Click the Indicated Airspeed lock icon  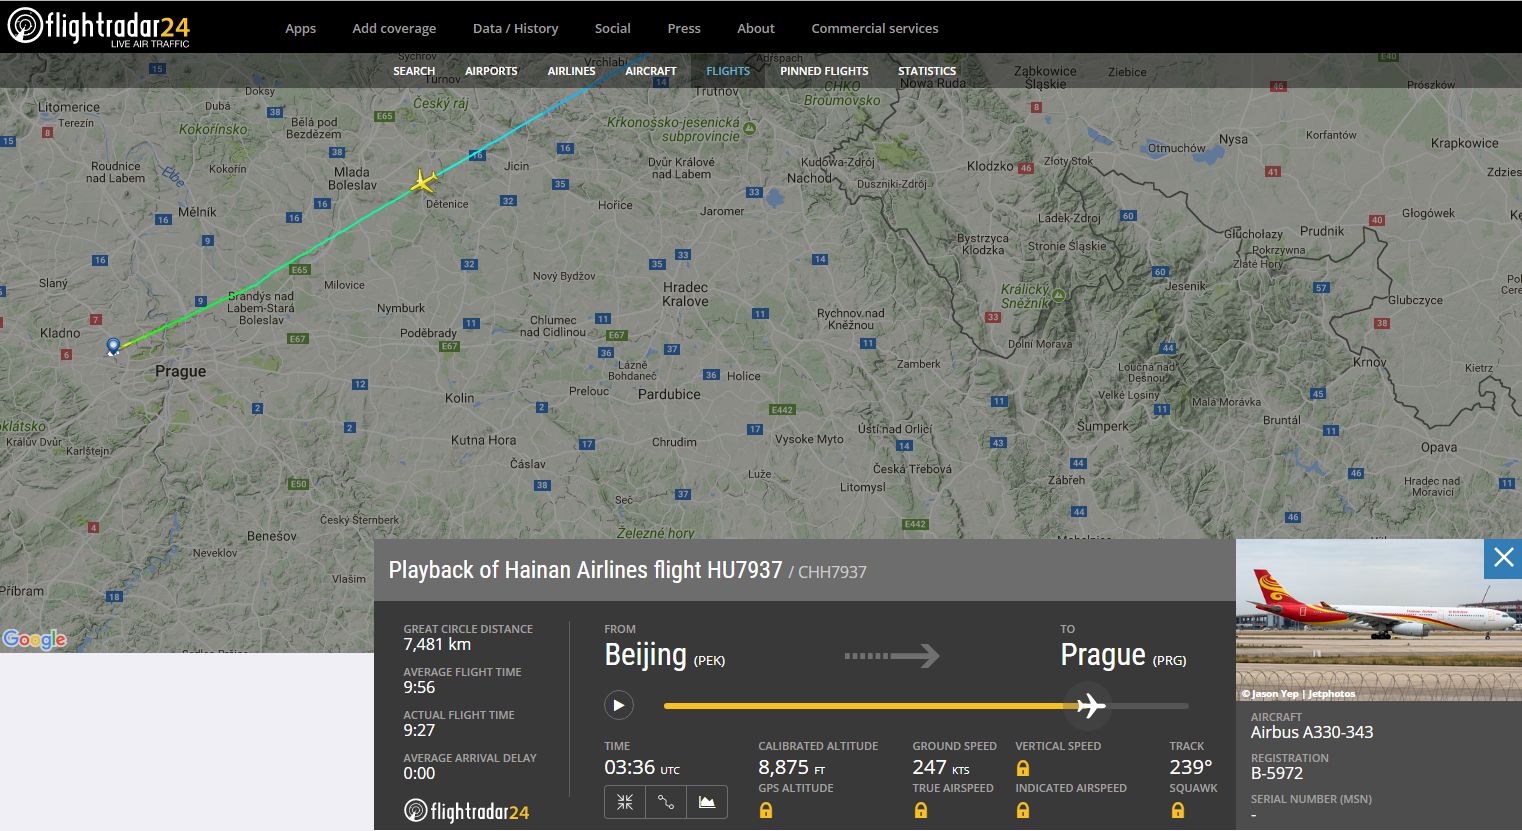click(x=1023, y=810)
